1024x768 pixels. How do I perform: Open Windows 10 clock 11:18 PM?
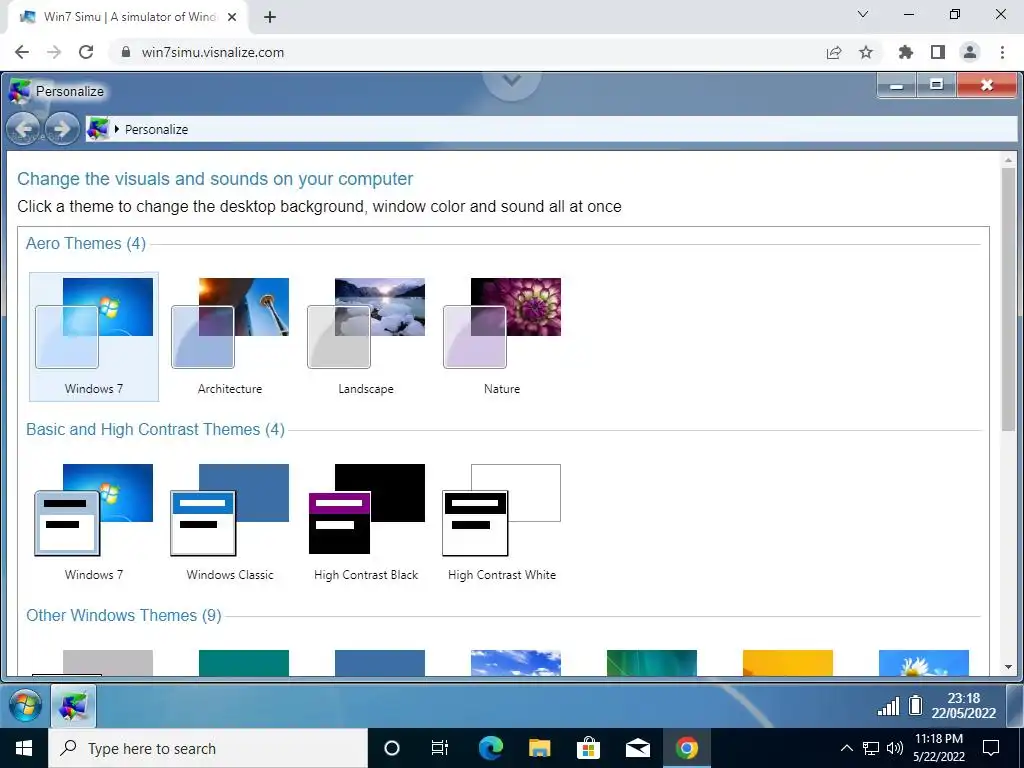coord(939,748)
